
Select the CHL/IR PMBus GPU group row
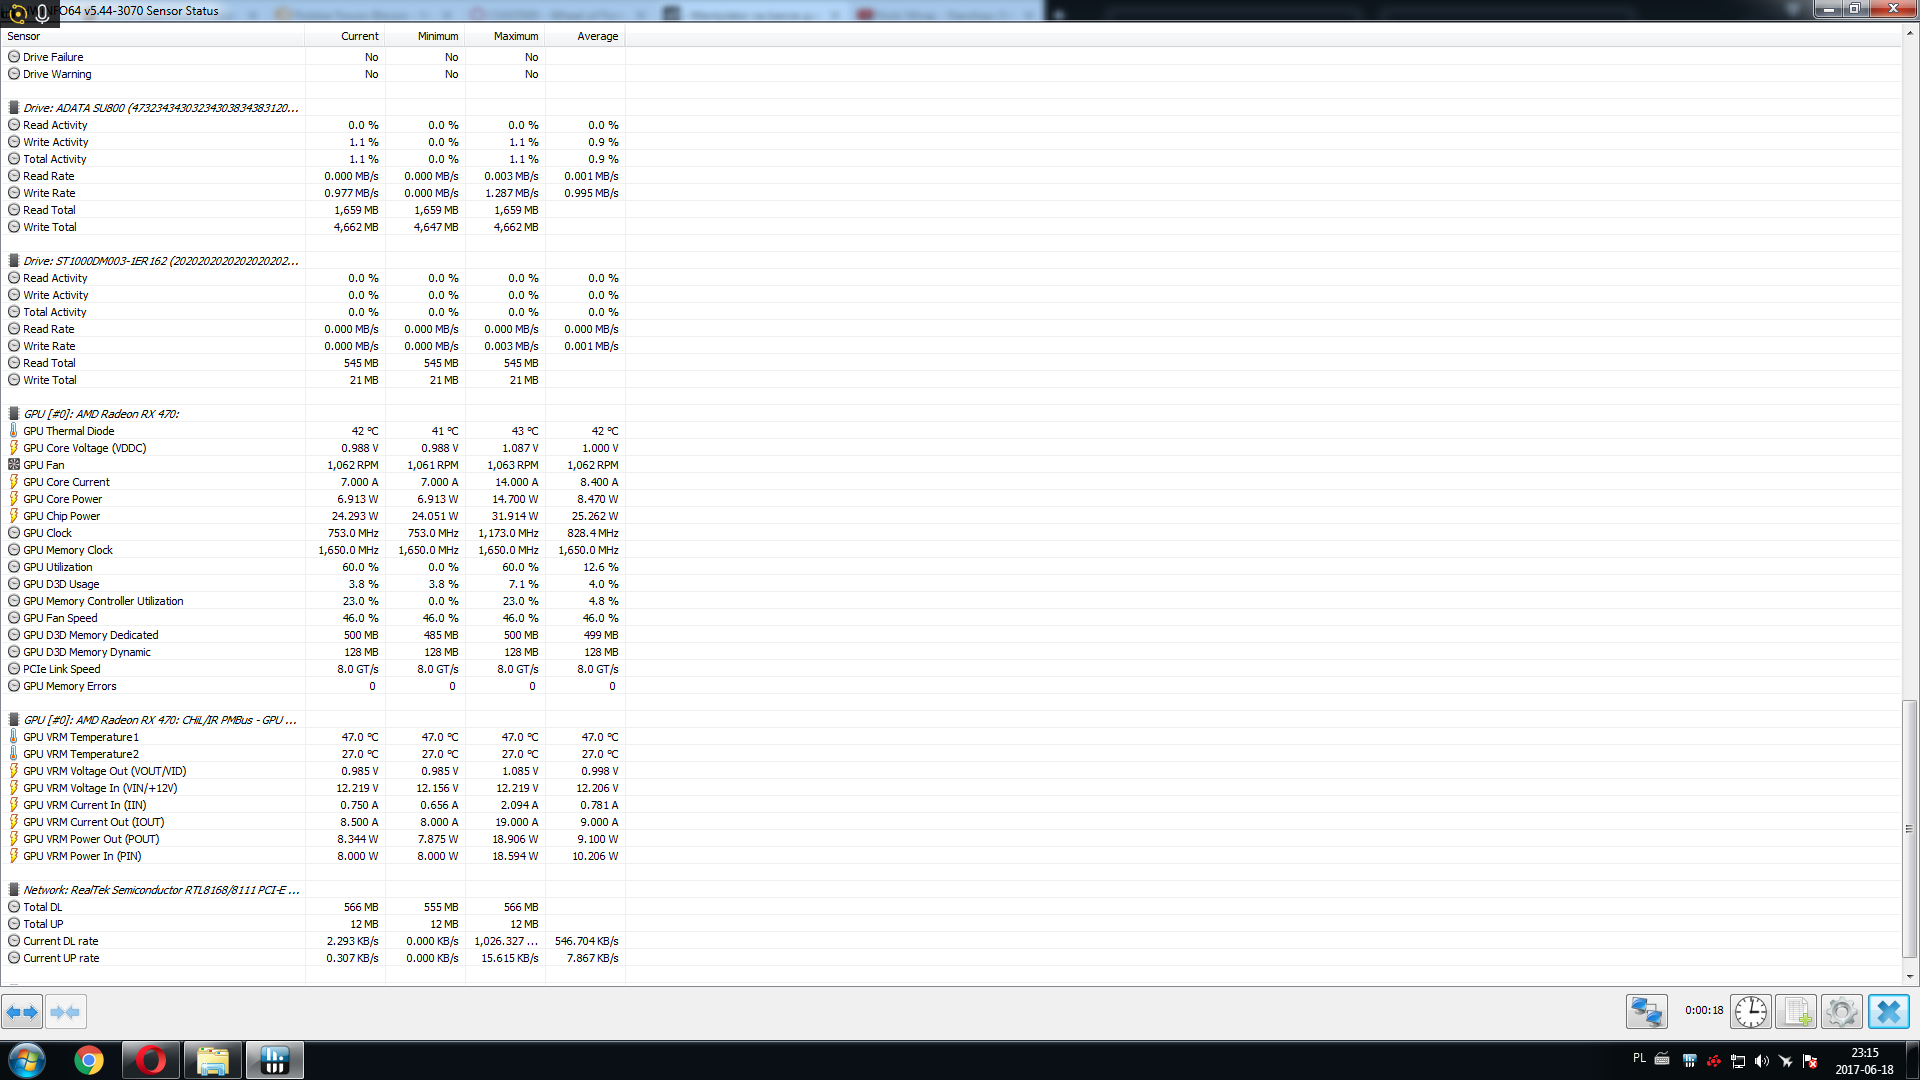coord(313,720)
